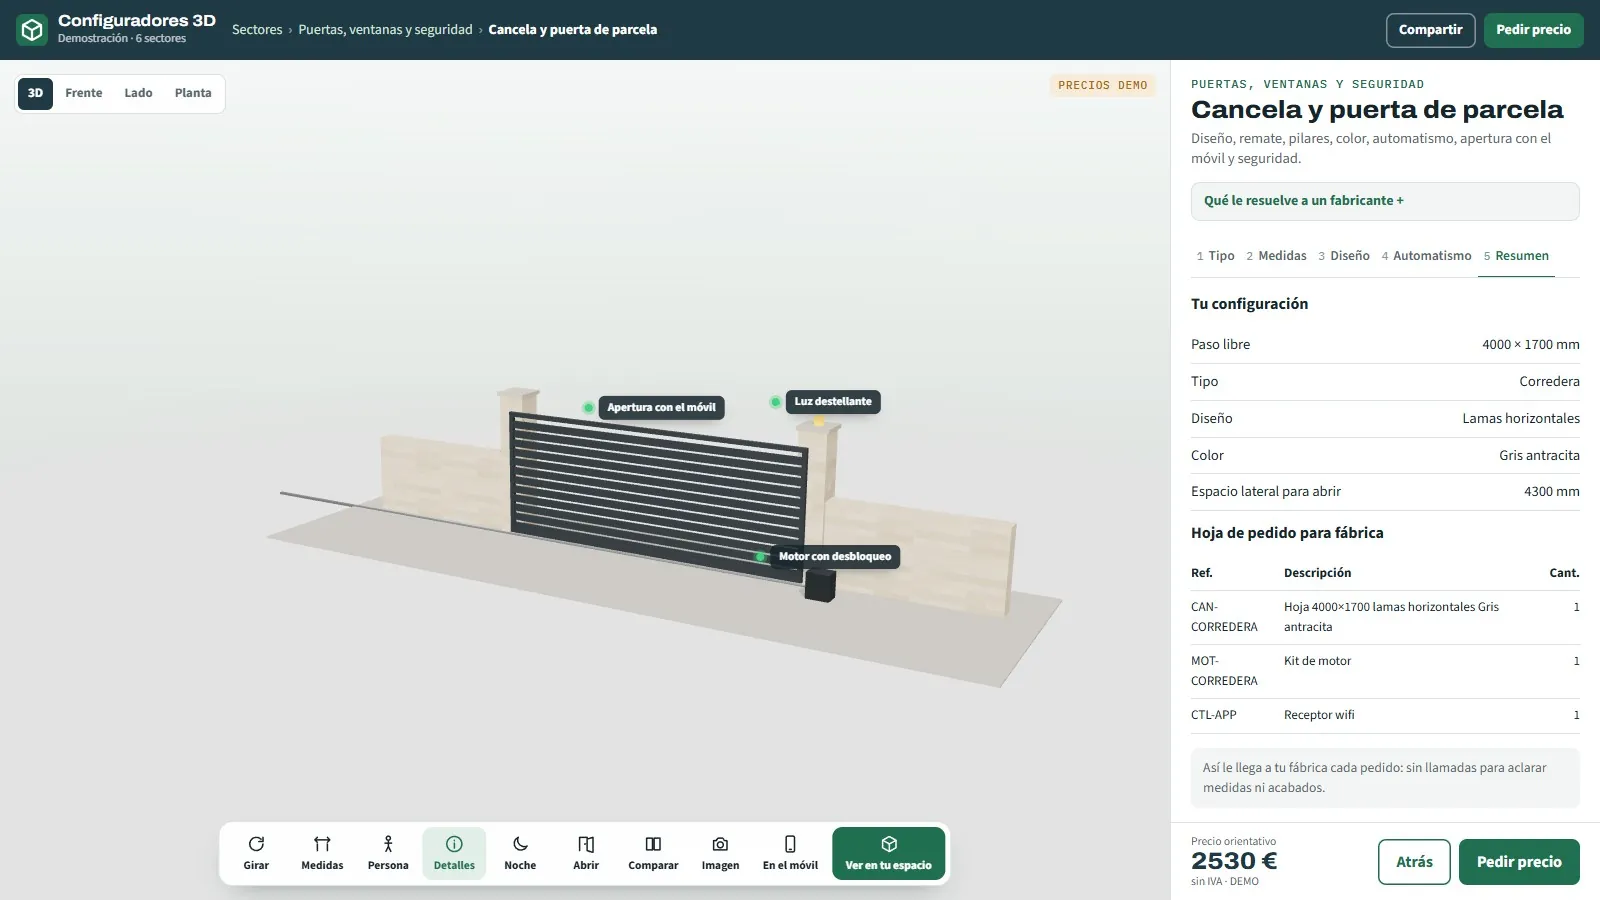Open the gate with Abrir

point(586,854)
